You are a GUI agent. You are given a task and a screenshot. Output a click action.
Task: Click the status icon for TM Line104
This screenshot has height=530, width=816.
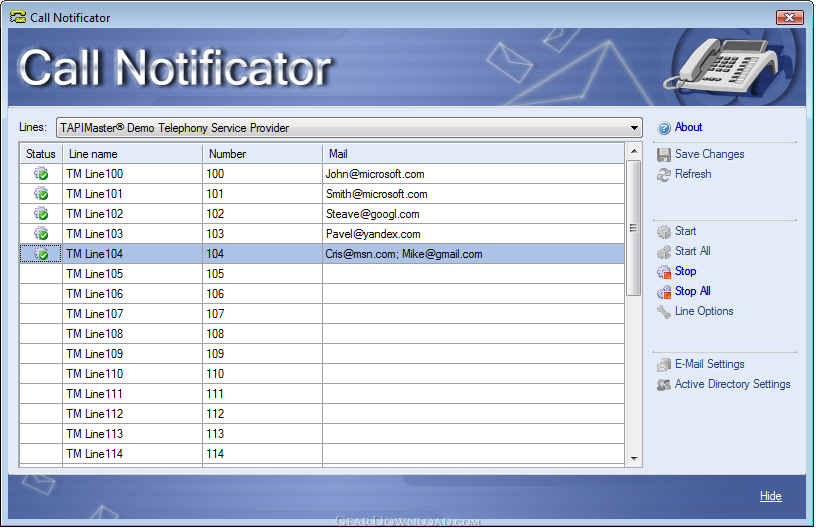click(41, 254)
